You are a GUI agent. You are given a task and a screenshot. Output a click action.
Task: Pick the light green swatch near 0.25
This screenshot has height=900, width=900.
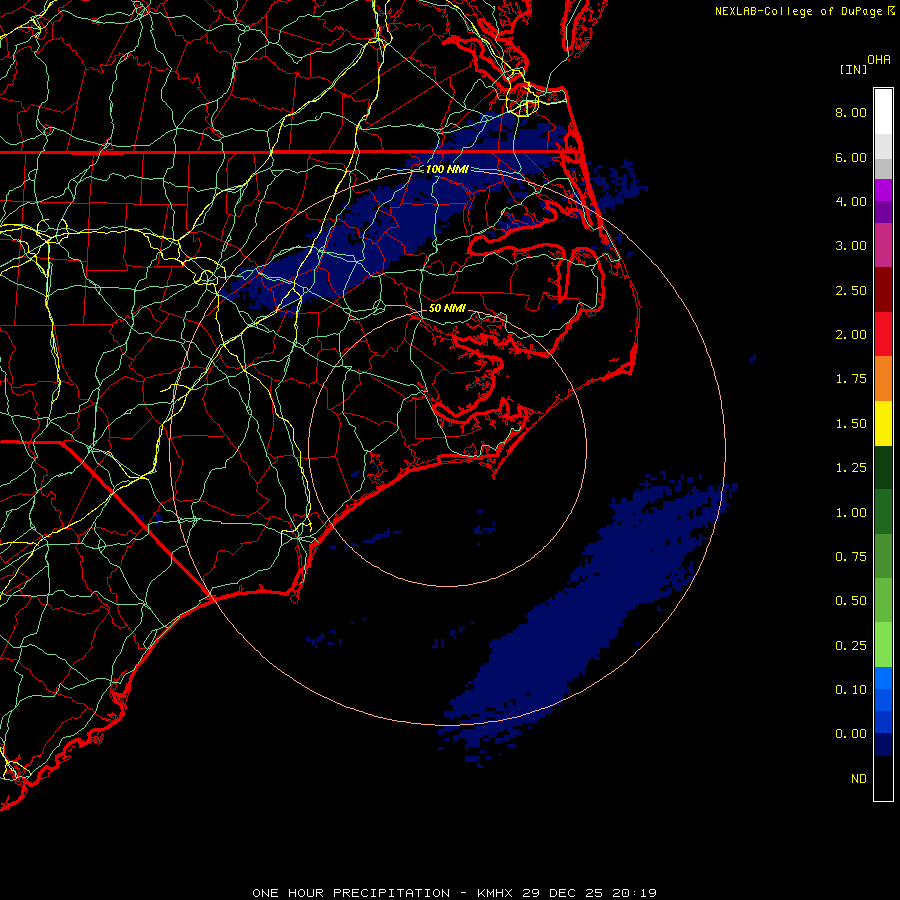883,645
